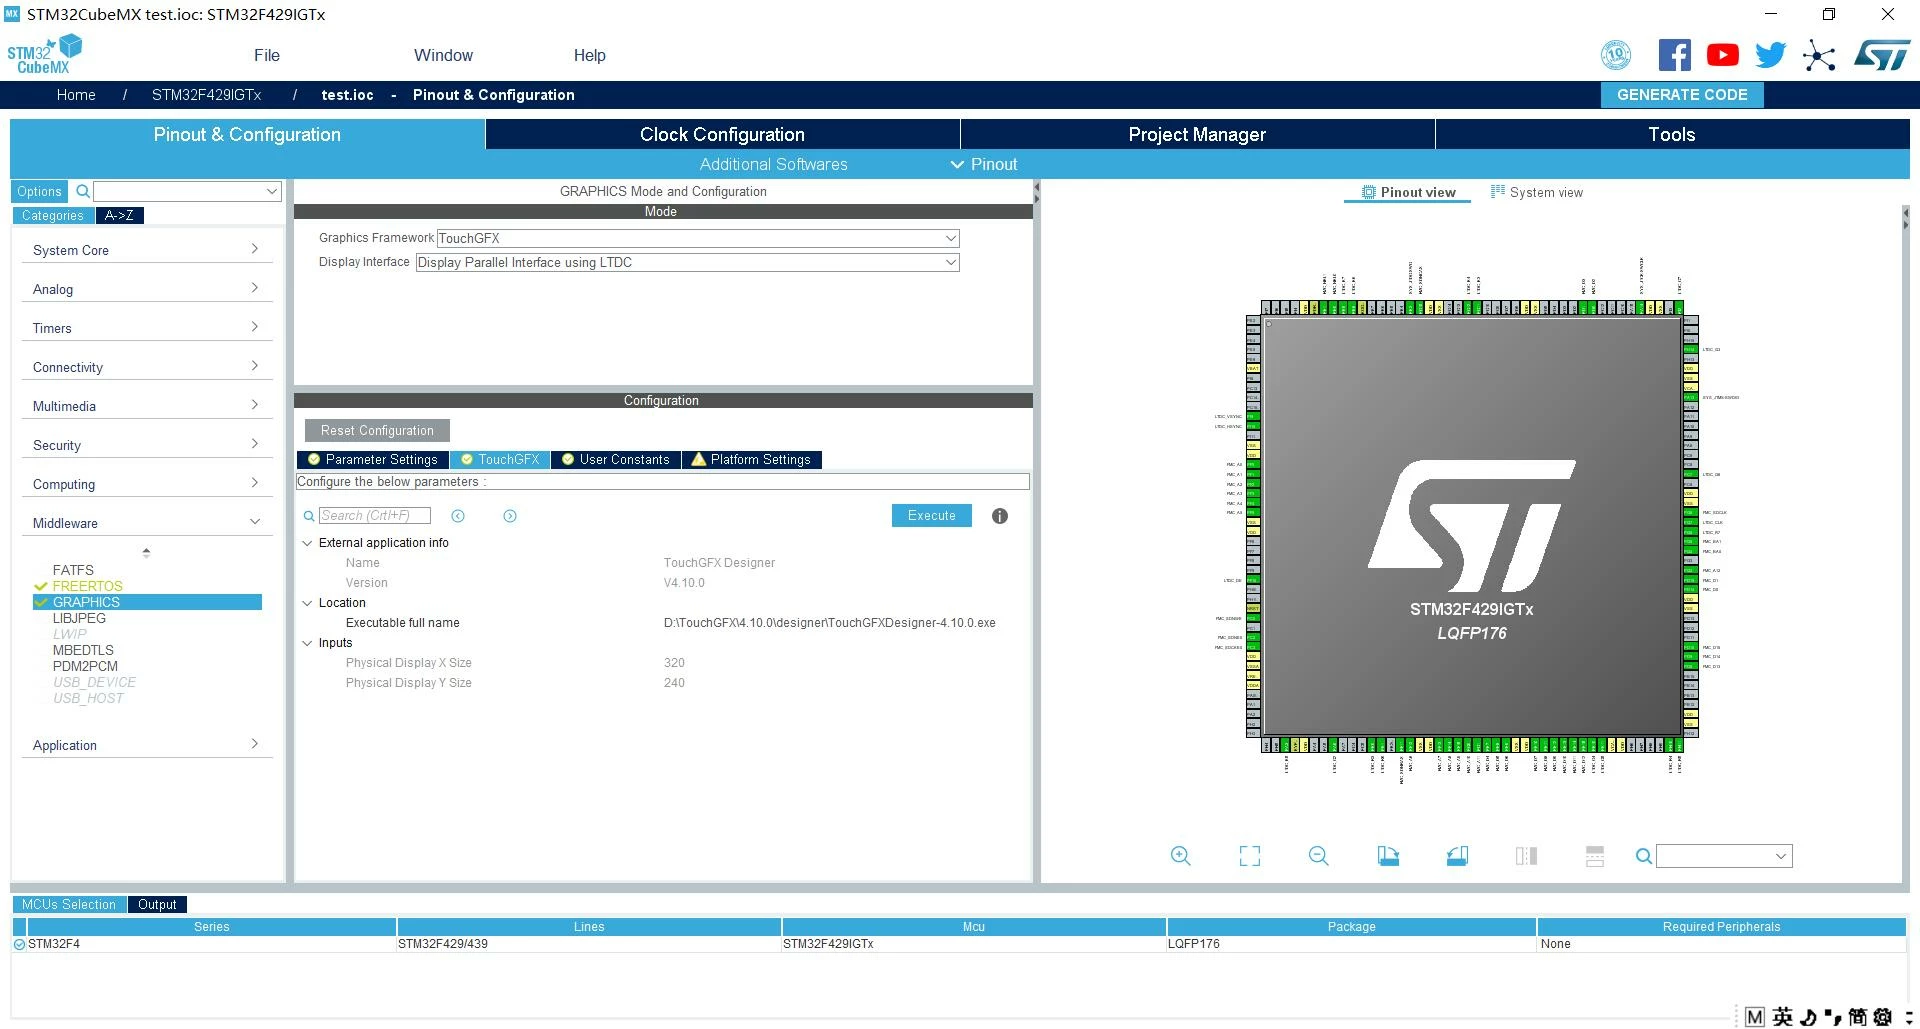The height and width of the screenshot is (1029, 1920).
Task: Click the STM32F4 series row check icon
Action: pyautogui.click(x=19, y=944)
